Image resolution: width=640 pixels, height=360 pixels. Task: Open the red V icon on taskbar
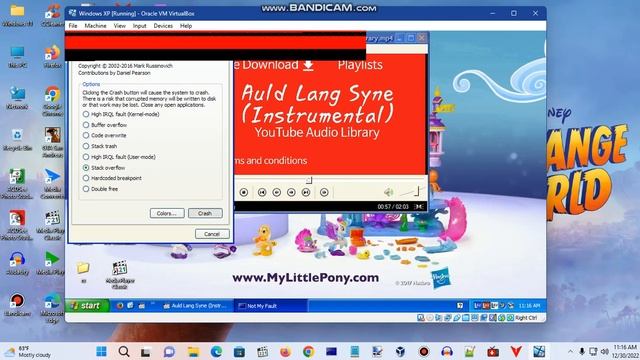(516, 351)
